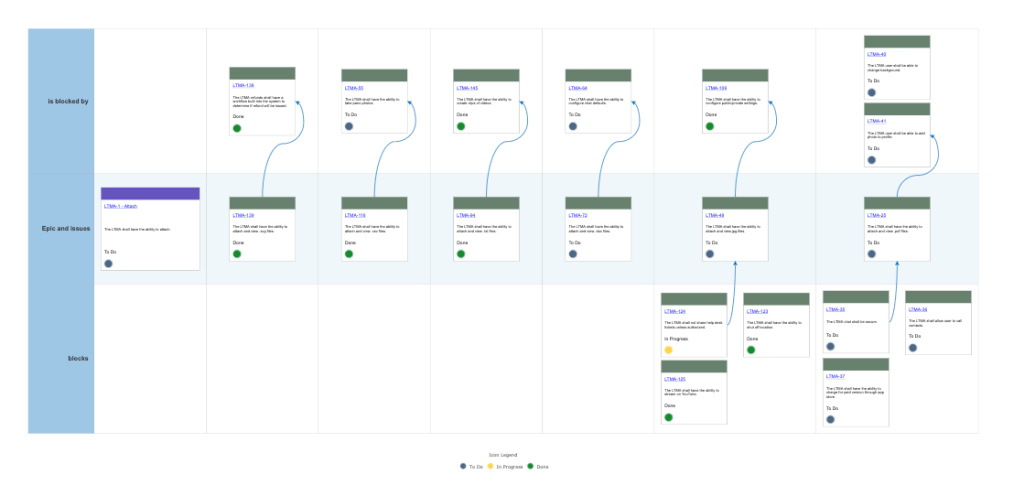Viewport: 1024px width, 485px height.
Task: Click the To Do status icon on LTMA-37
Action: click(831, 420)
